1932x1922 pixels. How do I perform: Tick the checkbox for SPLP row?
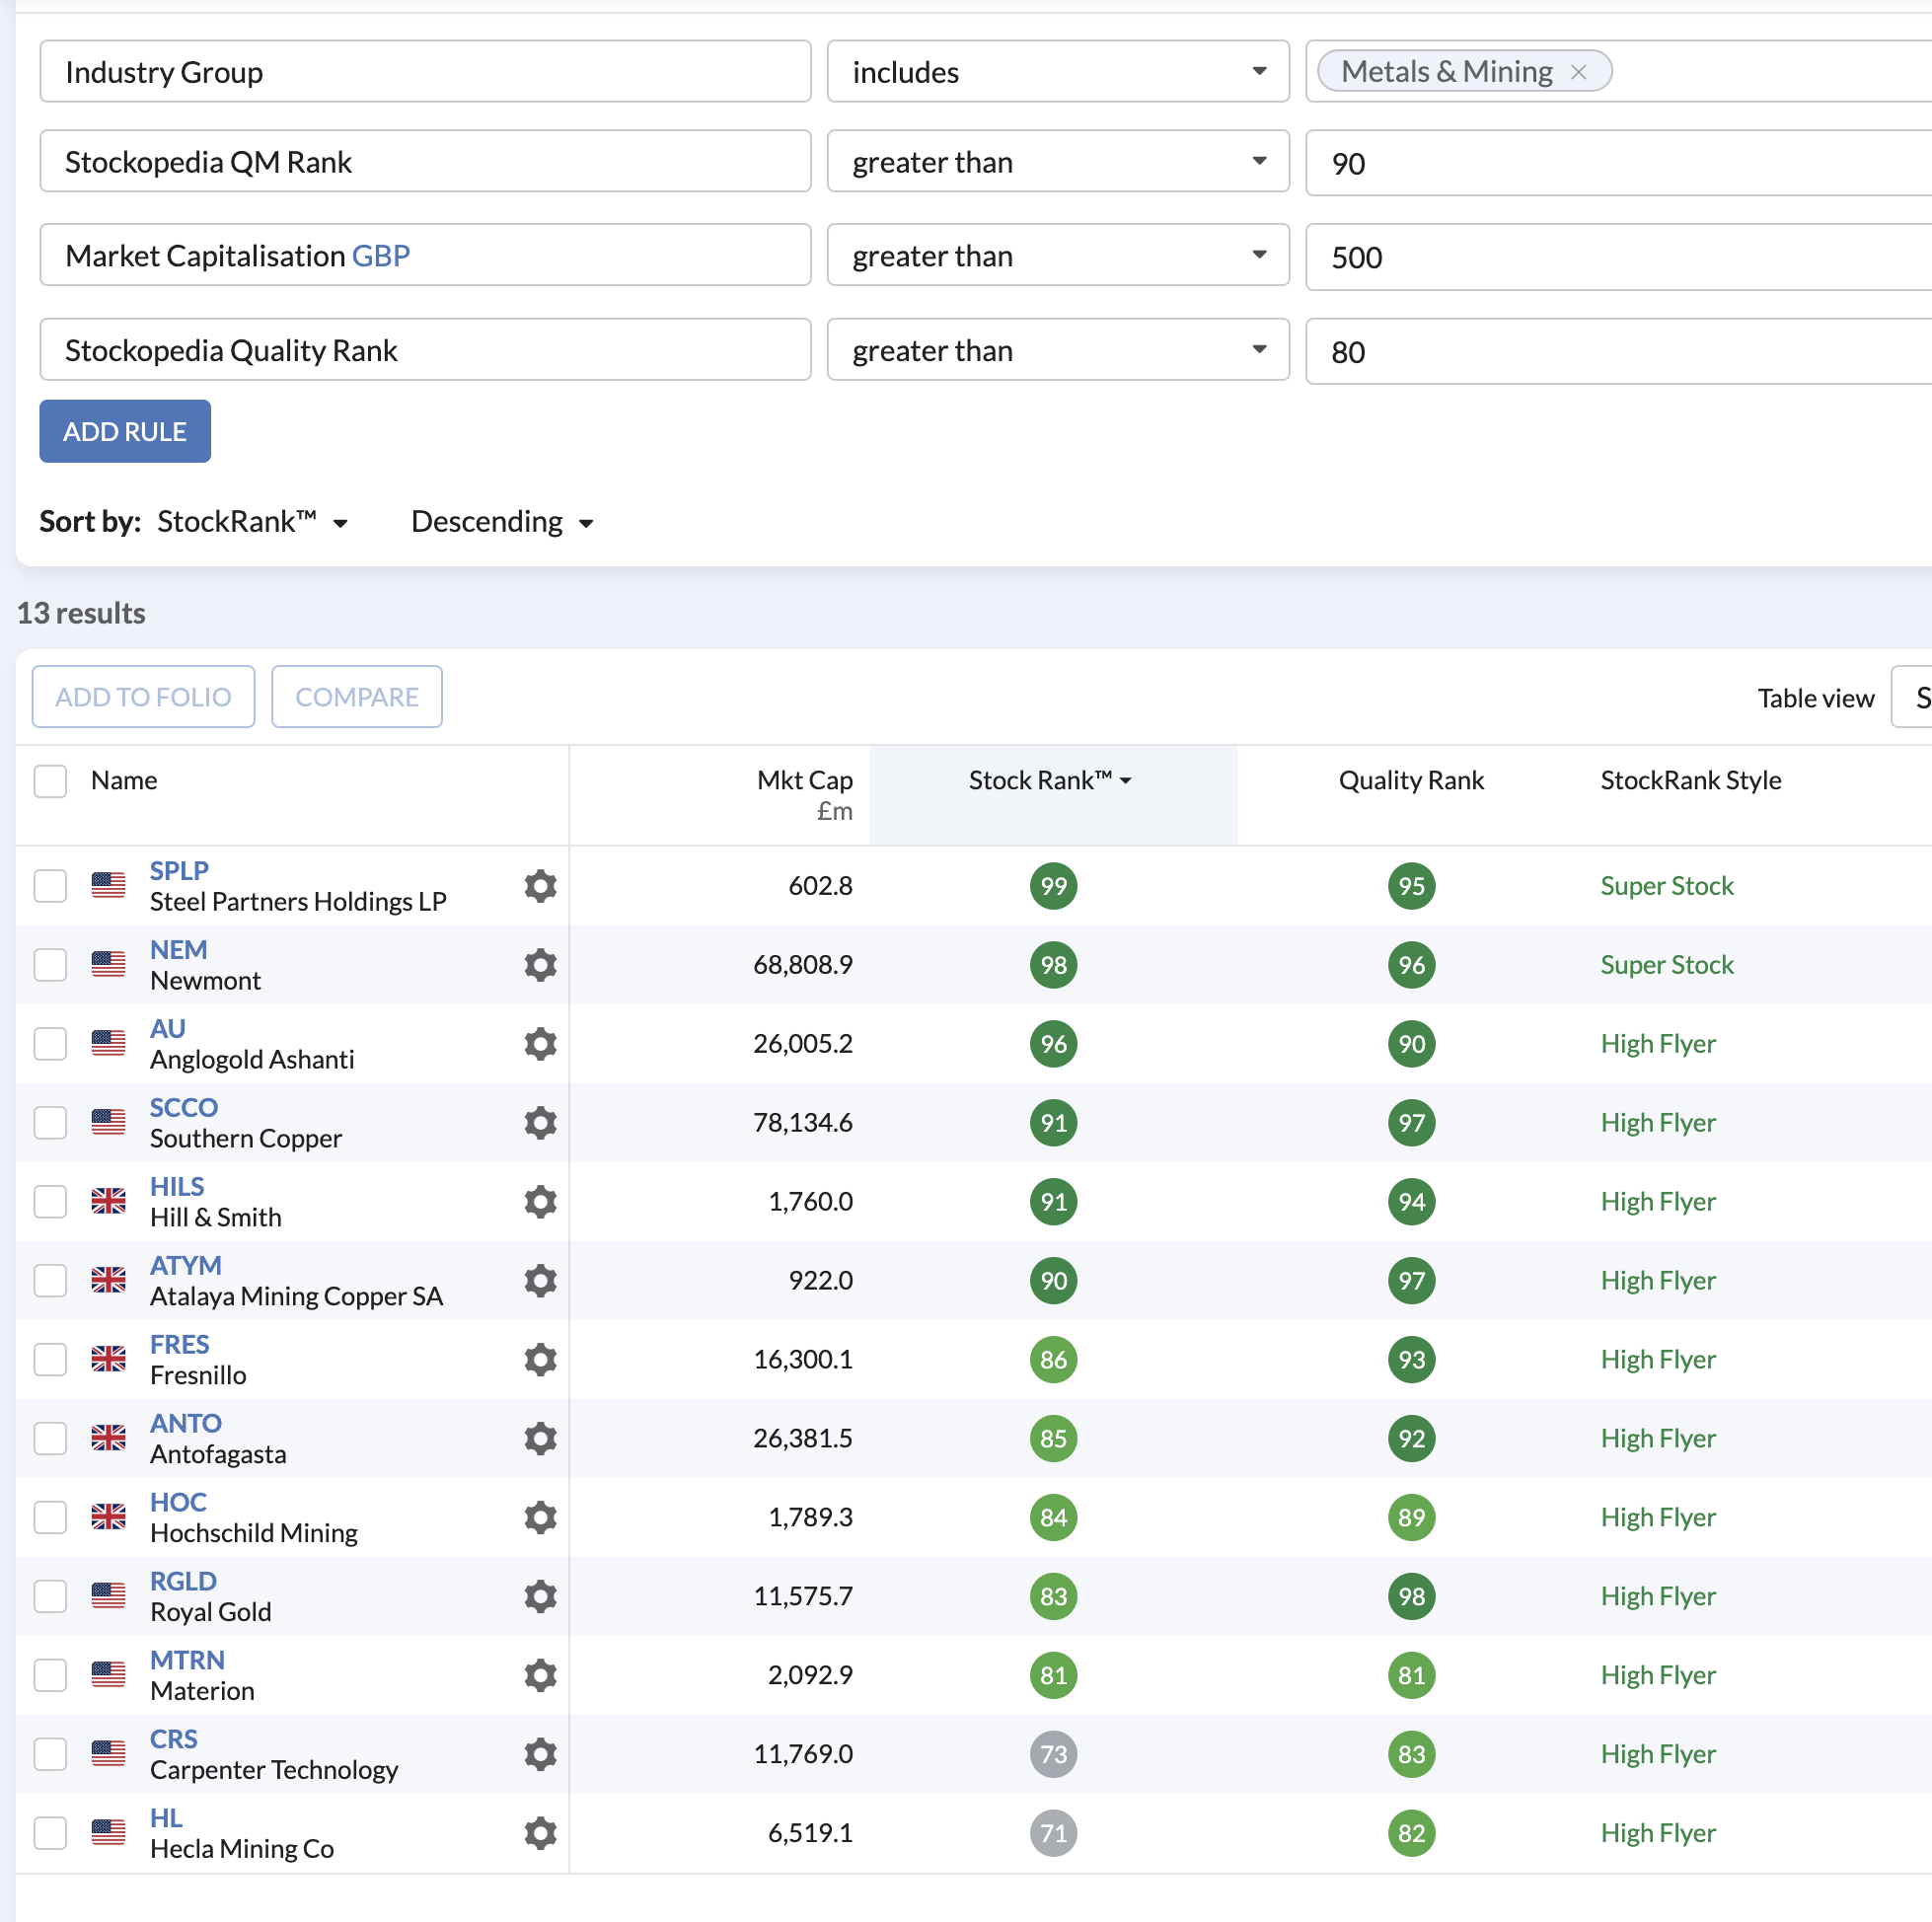50,886
